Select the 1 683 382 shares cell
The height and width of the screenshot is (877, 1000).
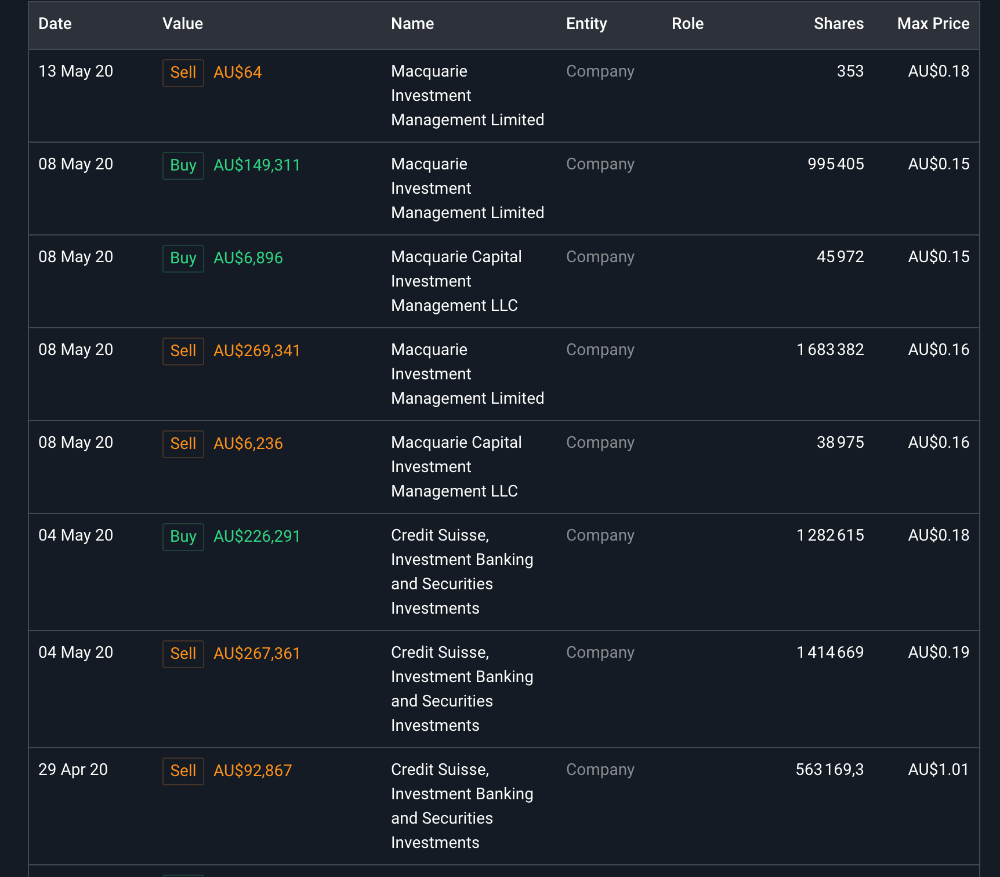[x=830, y=350]
